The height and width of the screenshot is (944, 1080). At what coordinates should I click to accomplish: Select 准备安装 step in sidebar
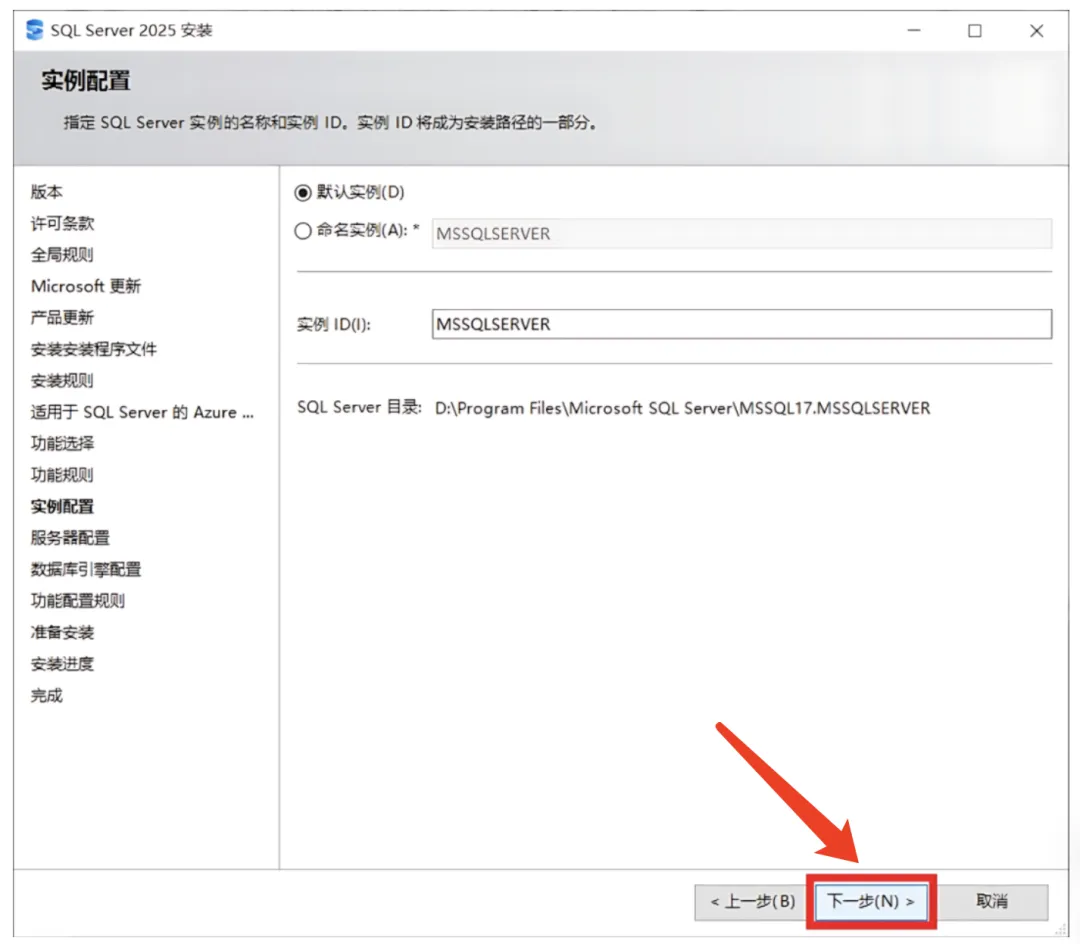(63, 632)
